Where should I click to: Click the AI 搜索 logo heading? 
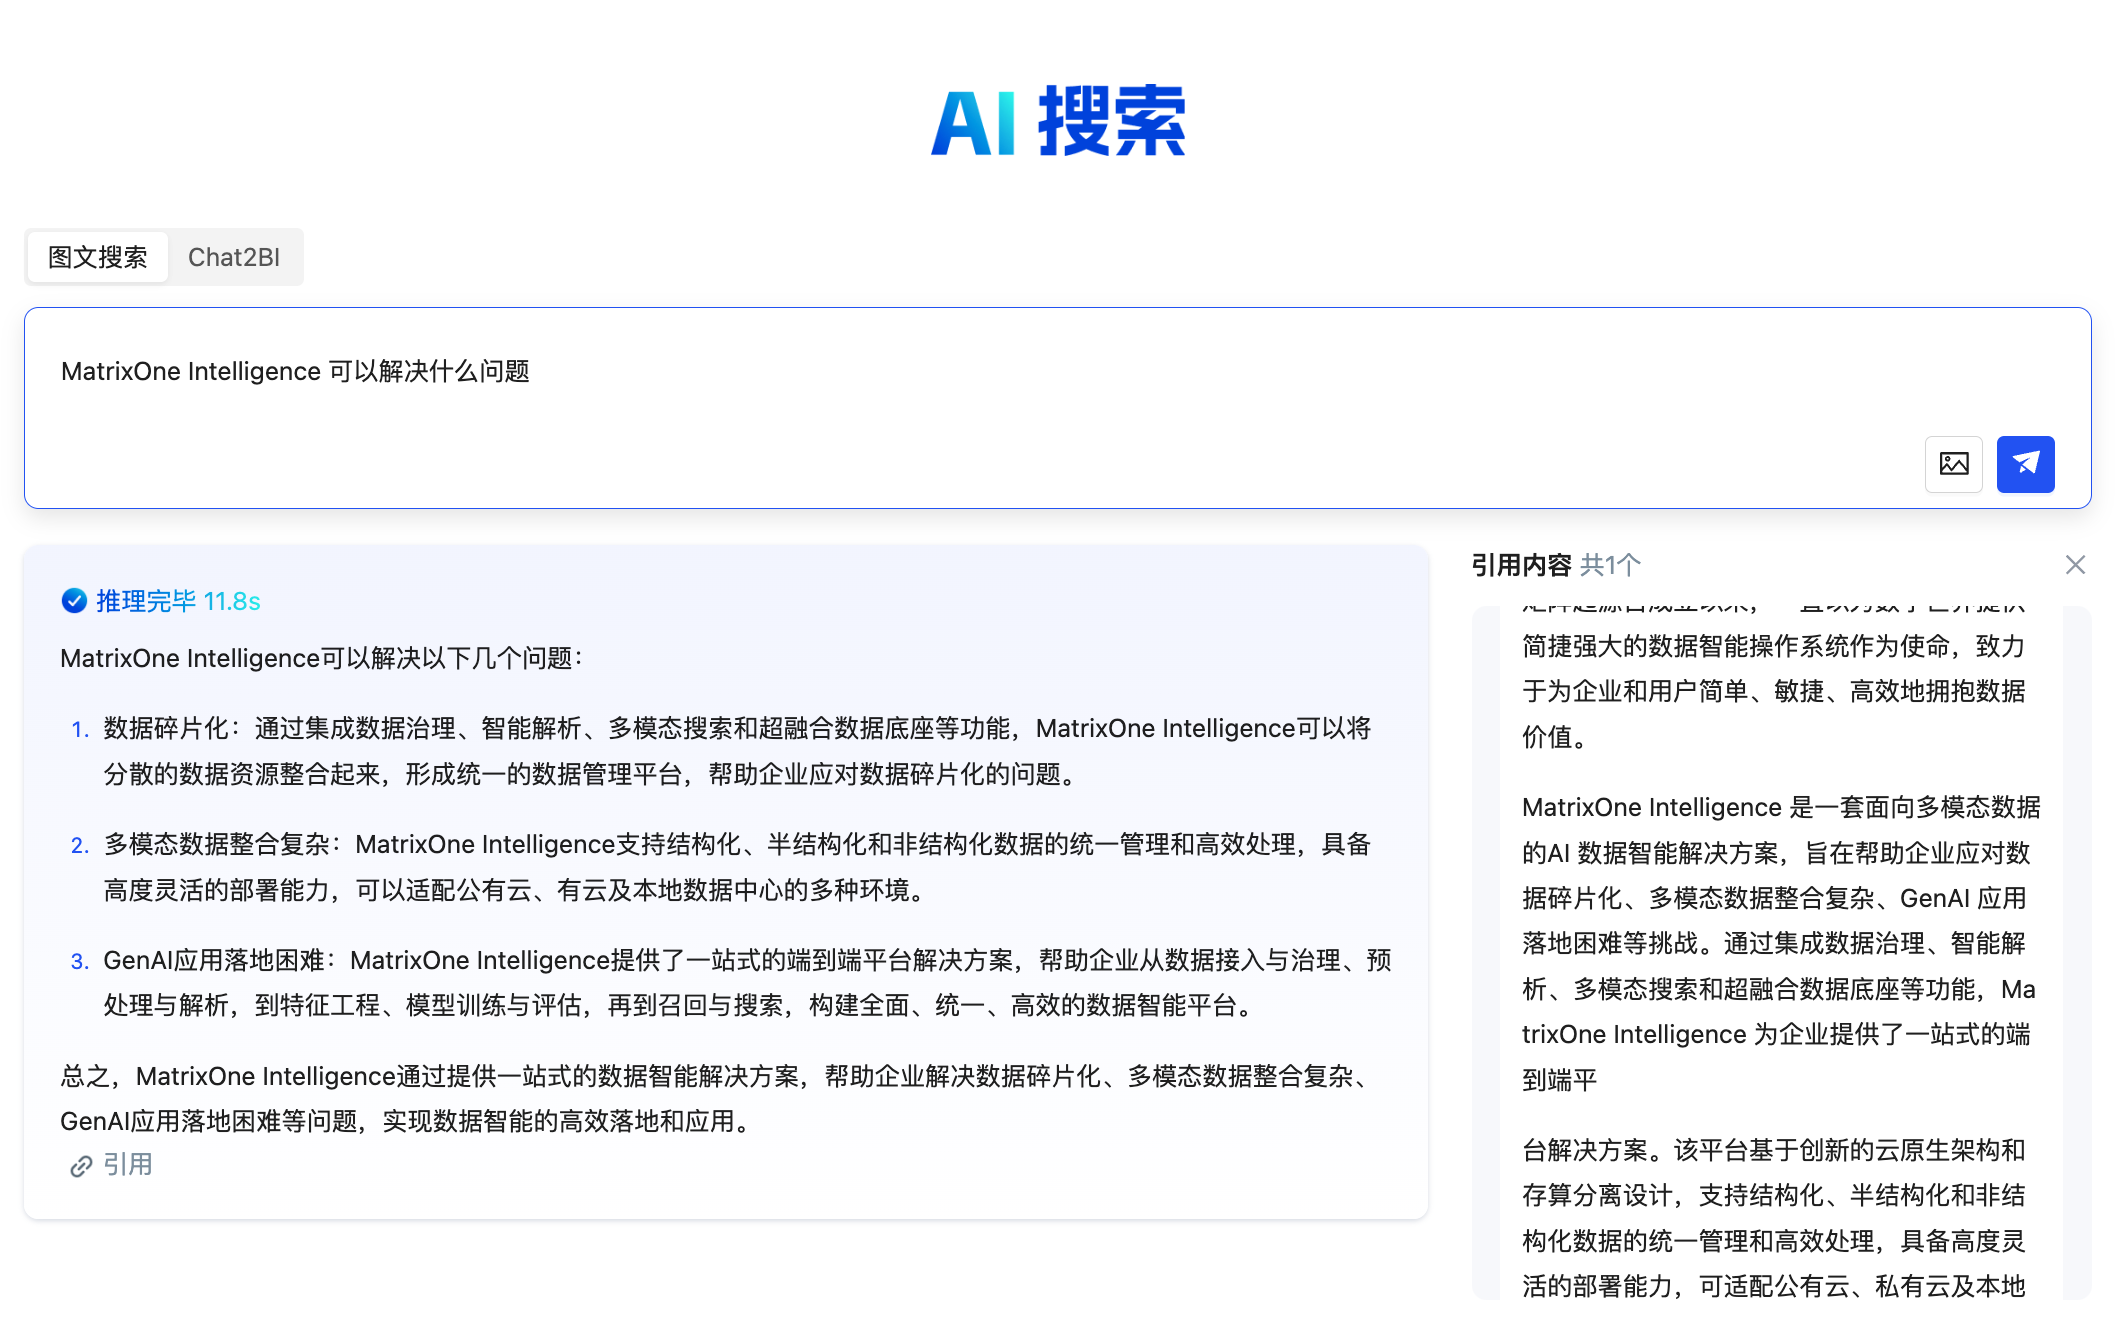(1058, 122)
